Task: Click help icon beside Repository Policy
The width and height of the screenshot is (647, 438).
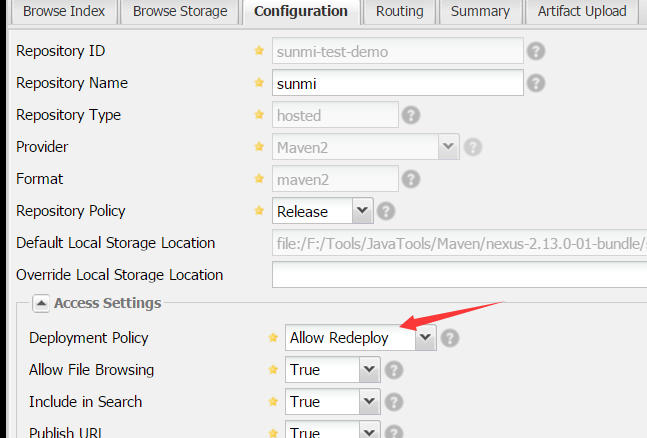Action: tap(386, 211)
